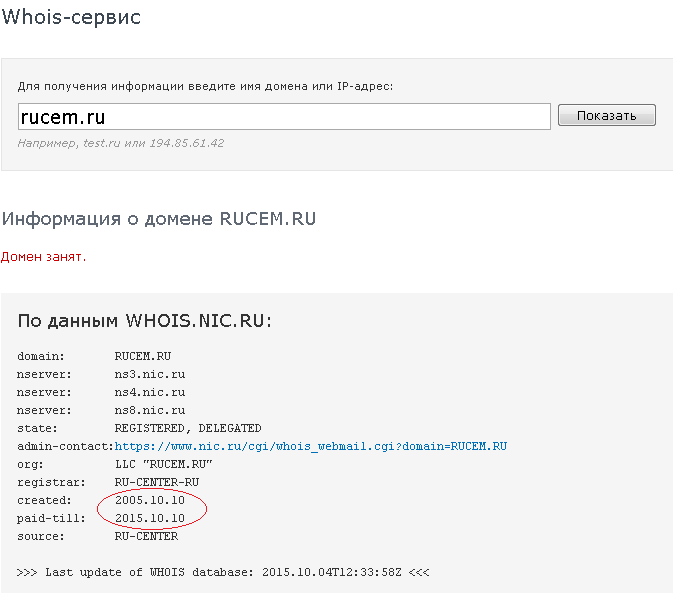The image size is (673, 593).
Task: Click the ns8.nic.ru nameserver entry
Action: tap(149, 410)
